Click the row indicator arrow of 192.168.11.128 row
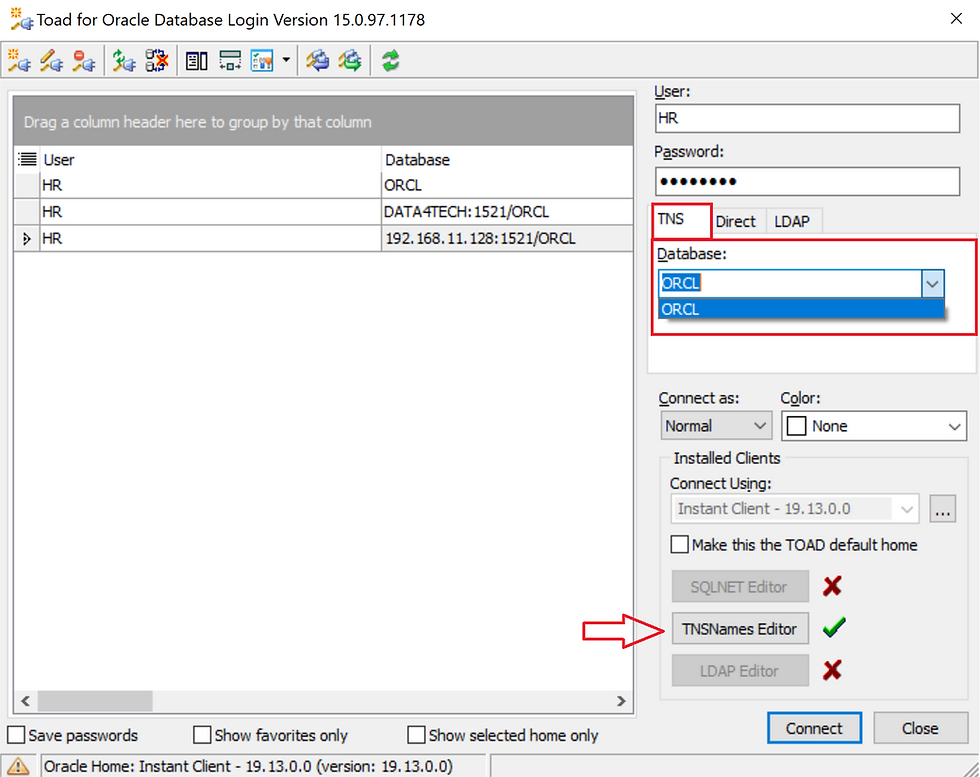The image size is (980, 777). [26, 239]
